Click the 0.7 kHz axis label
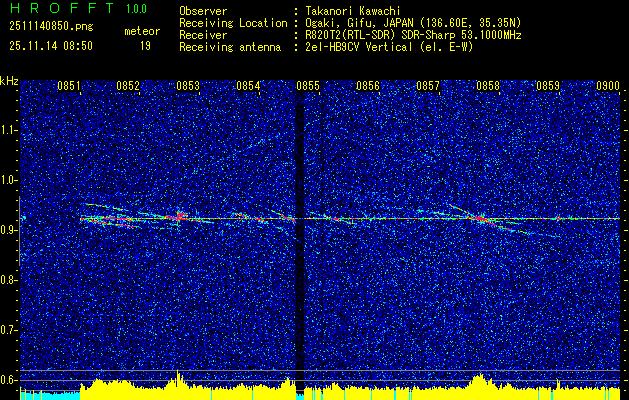This screenshot has width=629, height=400. pyautogui.click(x=8, y=330)
